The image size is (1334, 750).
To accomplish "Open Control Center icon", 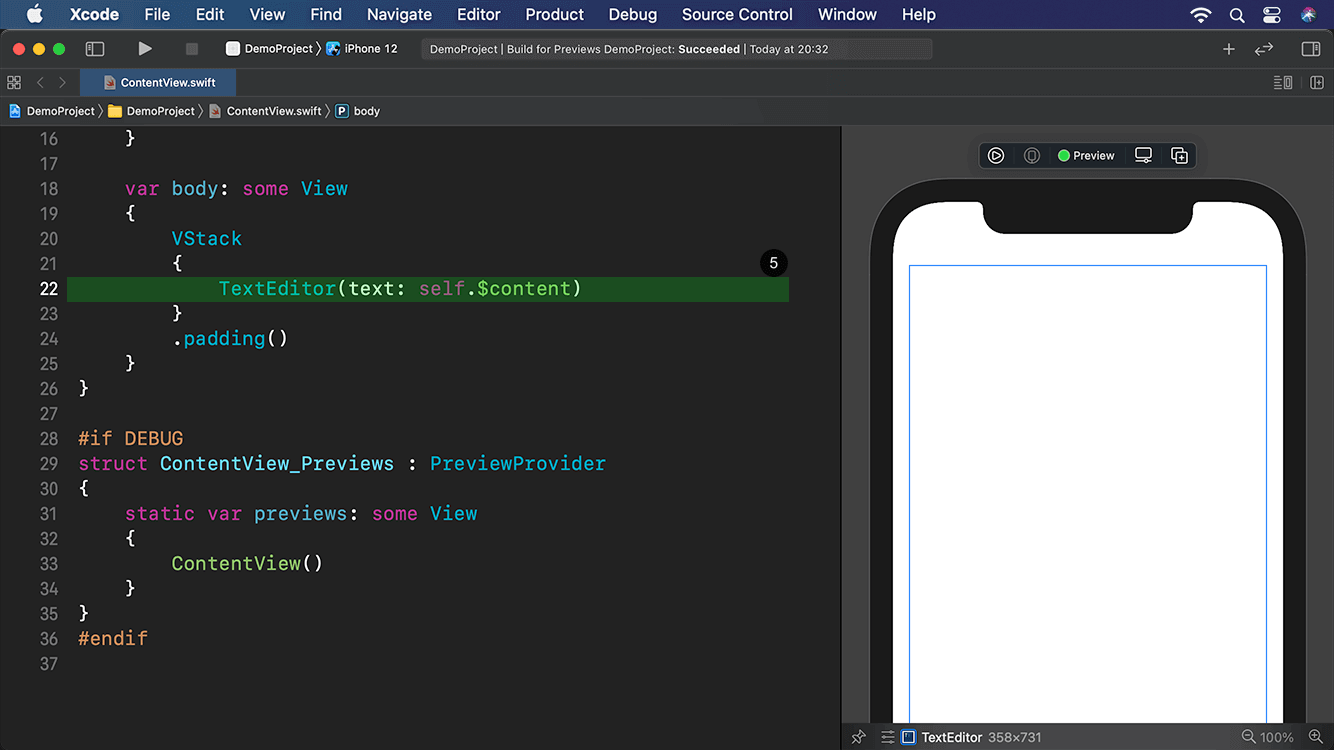I will pos(1272,15).
